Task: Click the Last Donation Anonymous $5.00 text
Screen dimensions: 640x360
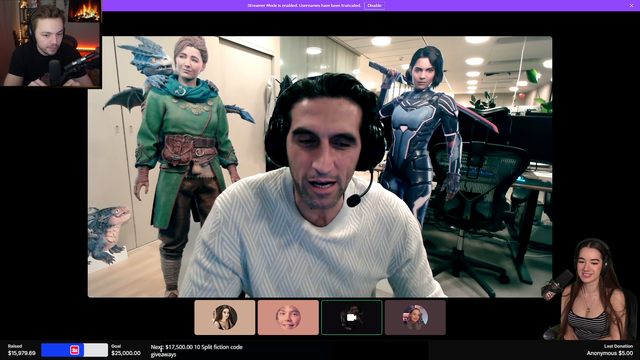Action: (x=610, y=350)
